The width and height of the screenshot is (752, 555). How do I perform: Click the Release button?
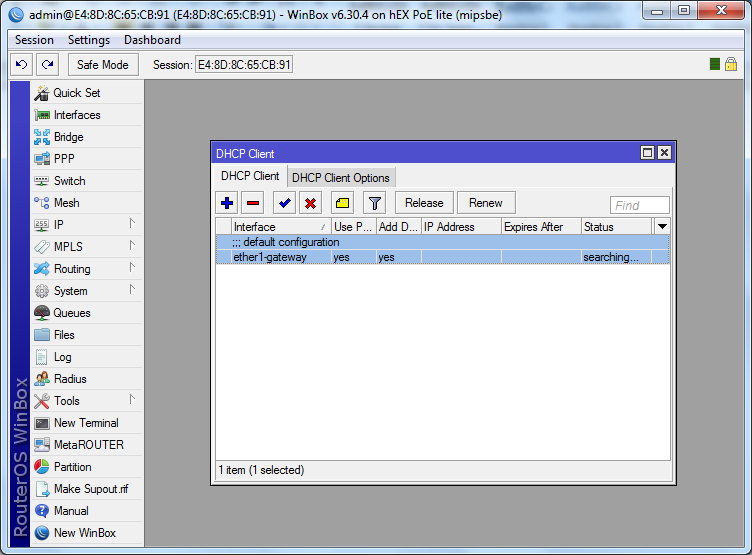[424, 203]
